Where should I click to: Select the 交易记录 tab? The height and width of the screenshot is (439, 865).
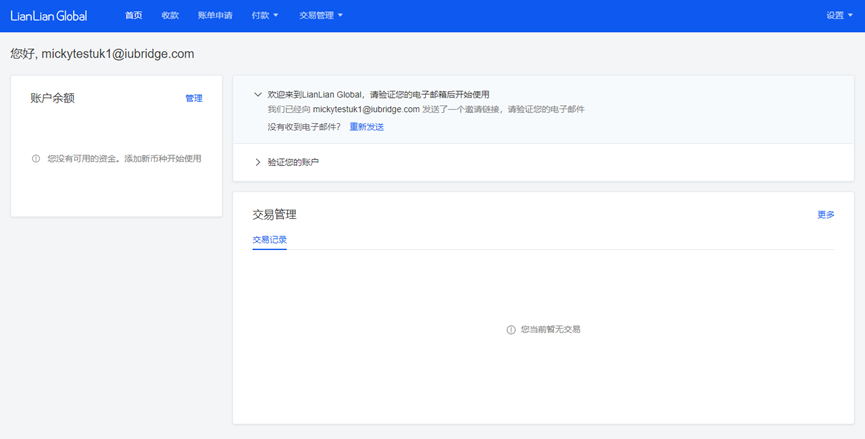point(270,240)
